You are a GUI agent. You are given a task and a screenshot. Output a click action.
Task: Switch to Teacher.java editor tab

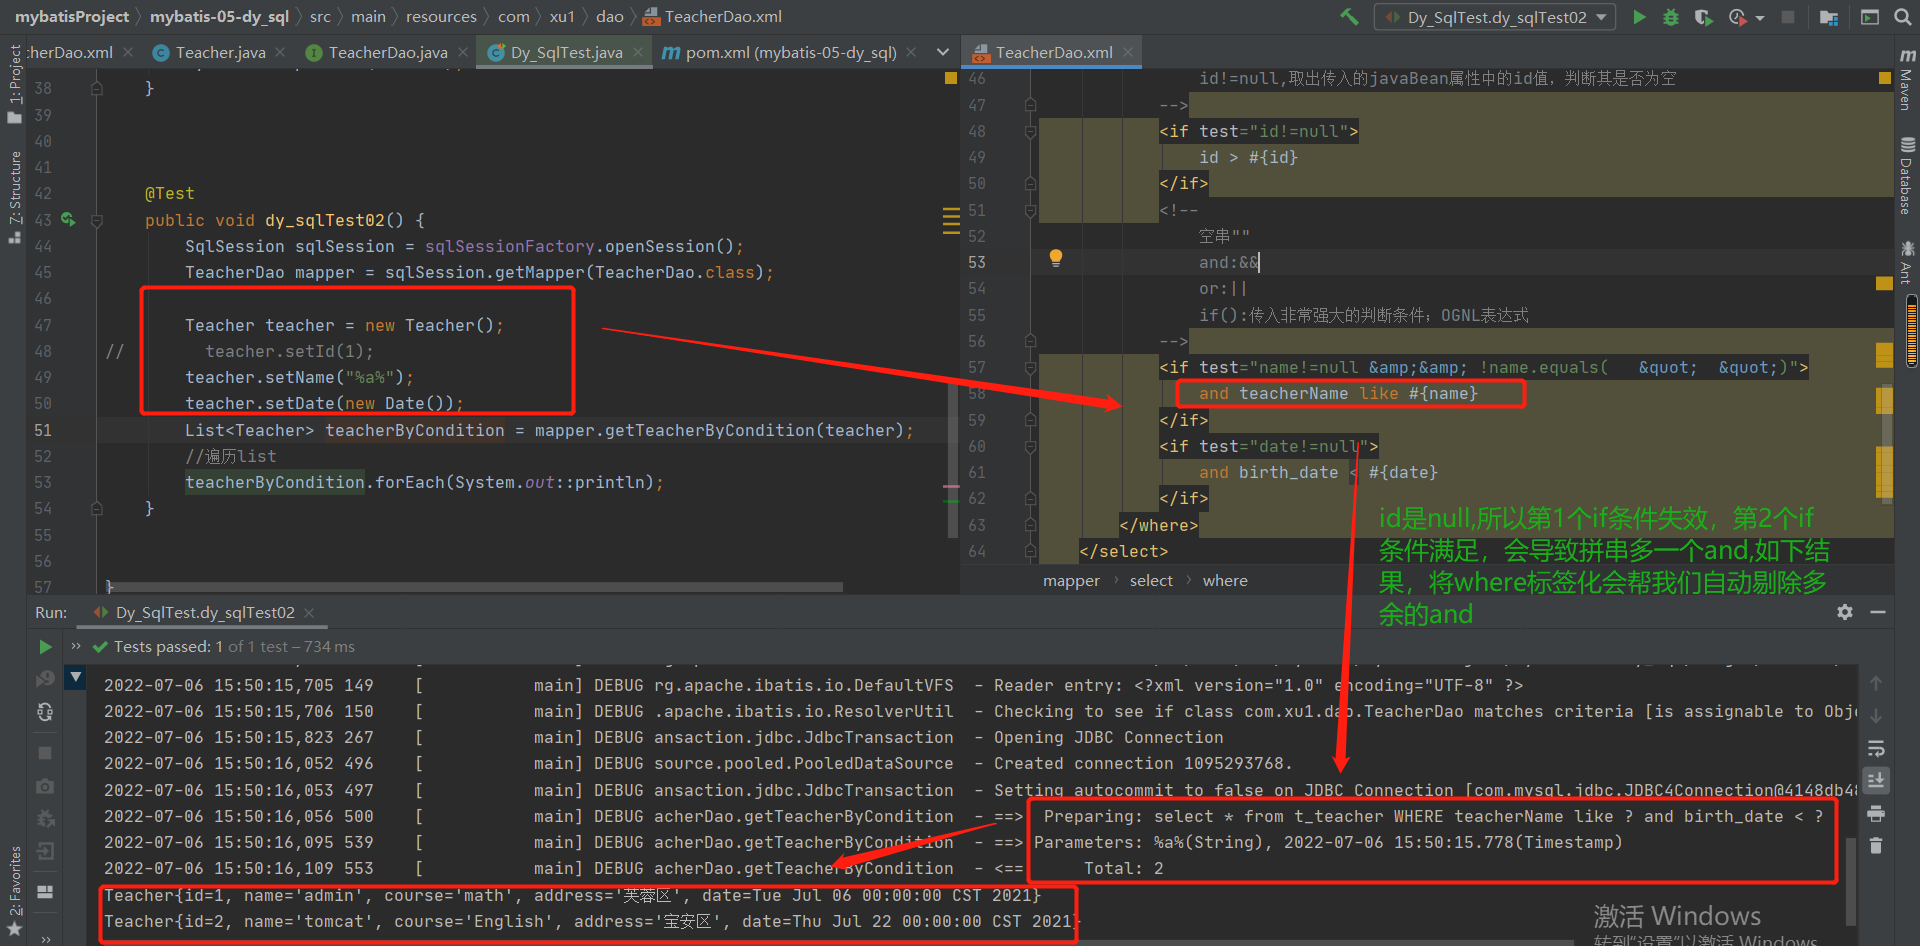click(220, 52)
